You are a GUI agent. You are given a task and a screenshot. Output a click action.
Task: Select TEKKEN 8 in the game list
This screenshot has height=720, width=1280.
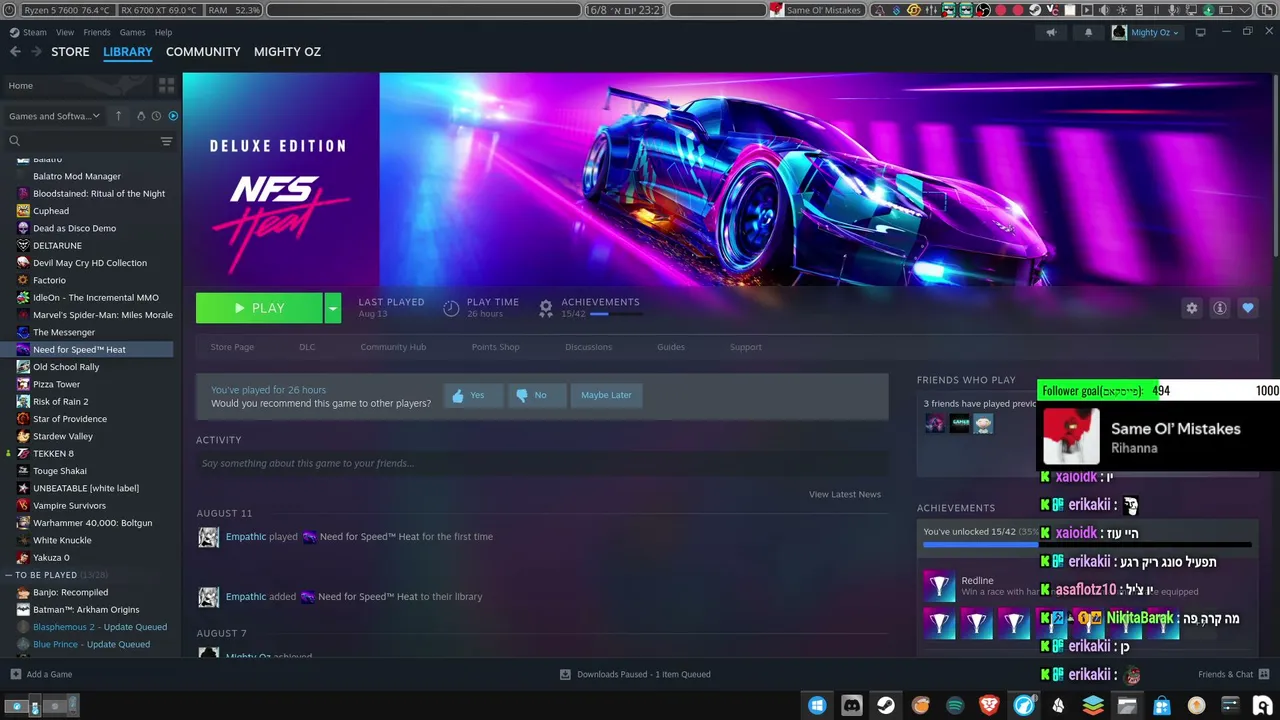tap(53, 453)
